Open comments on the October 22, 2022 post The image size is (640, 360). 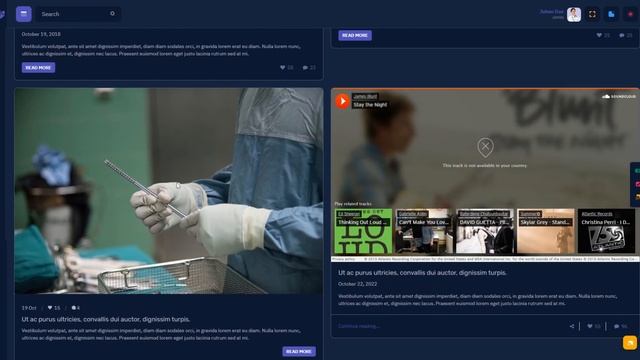616,326
